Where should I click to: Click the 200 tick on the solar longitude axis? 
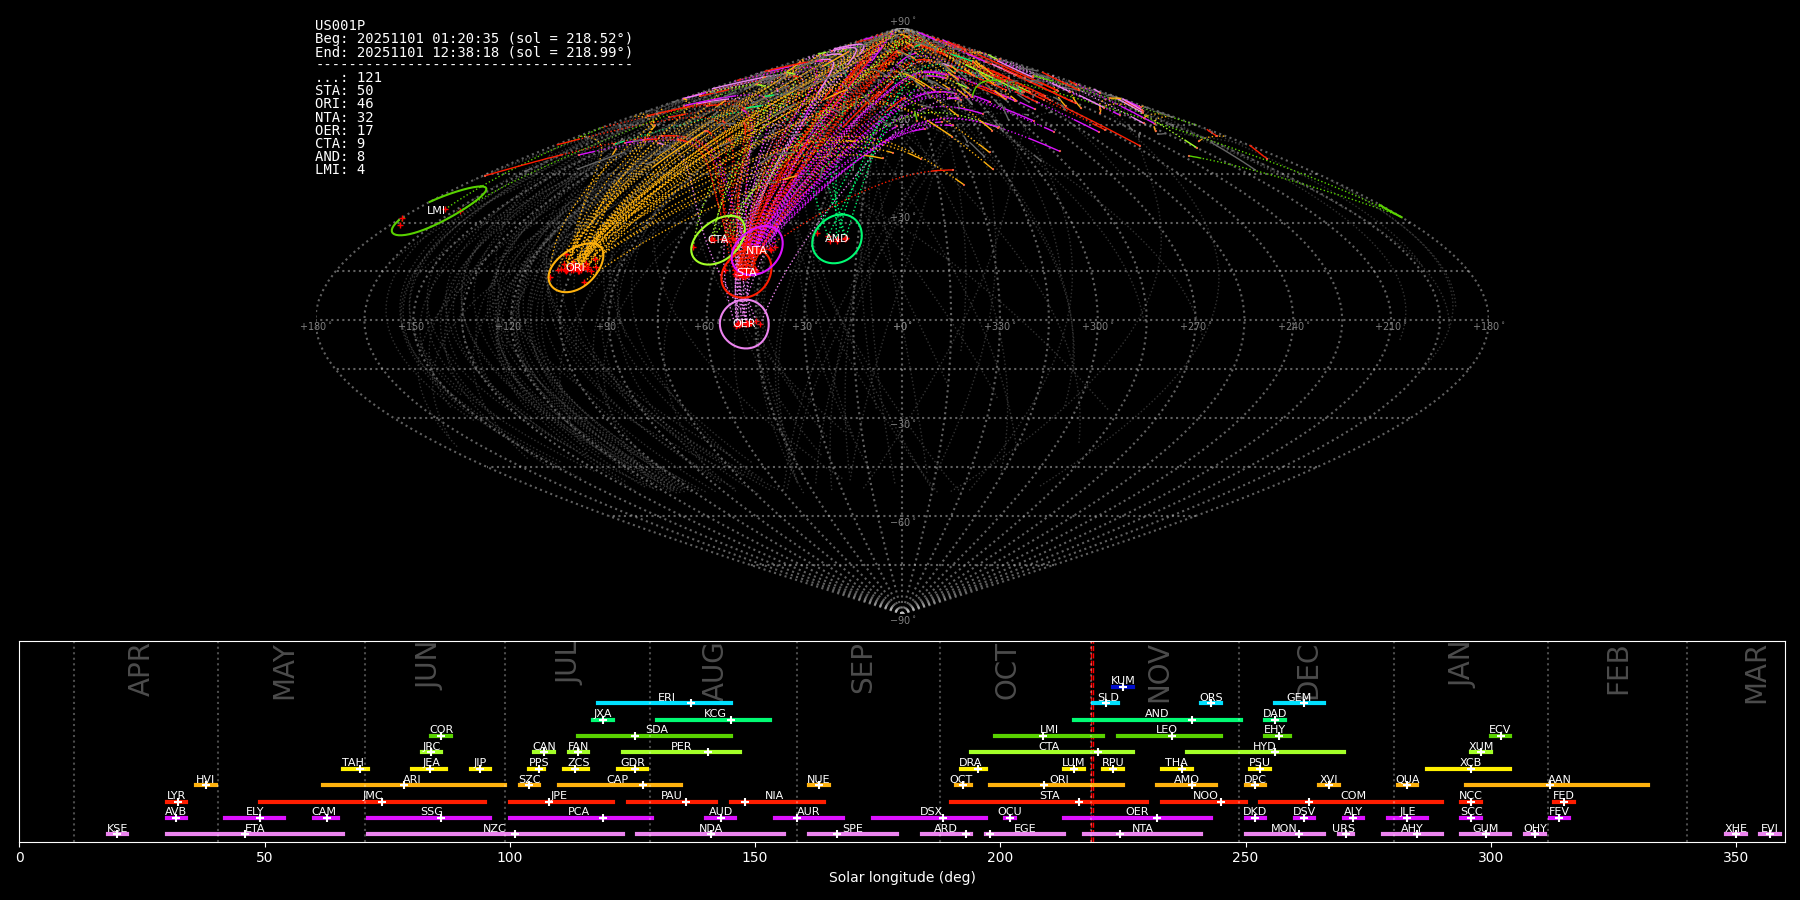tap(1000, 858)
